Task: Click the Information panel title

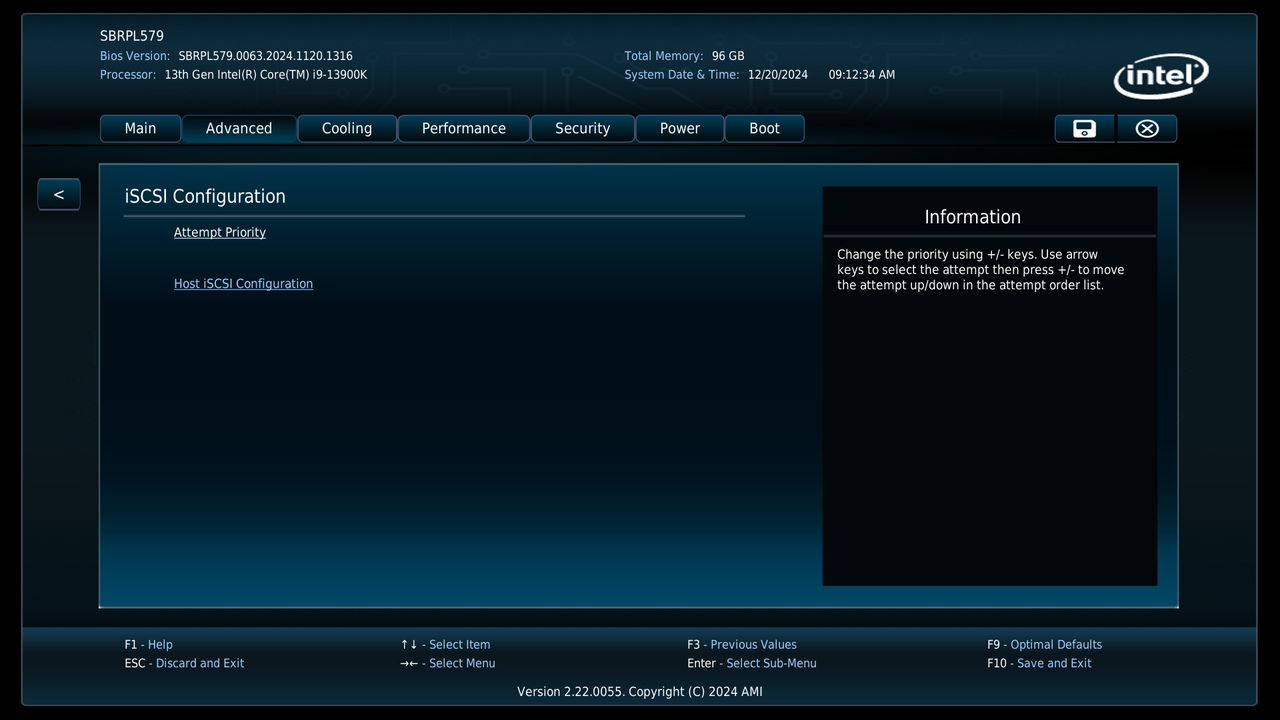Action: click(x=972, y=217)
